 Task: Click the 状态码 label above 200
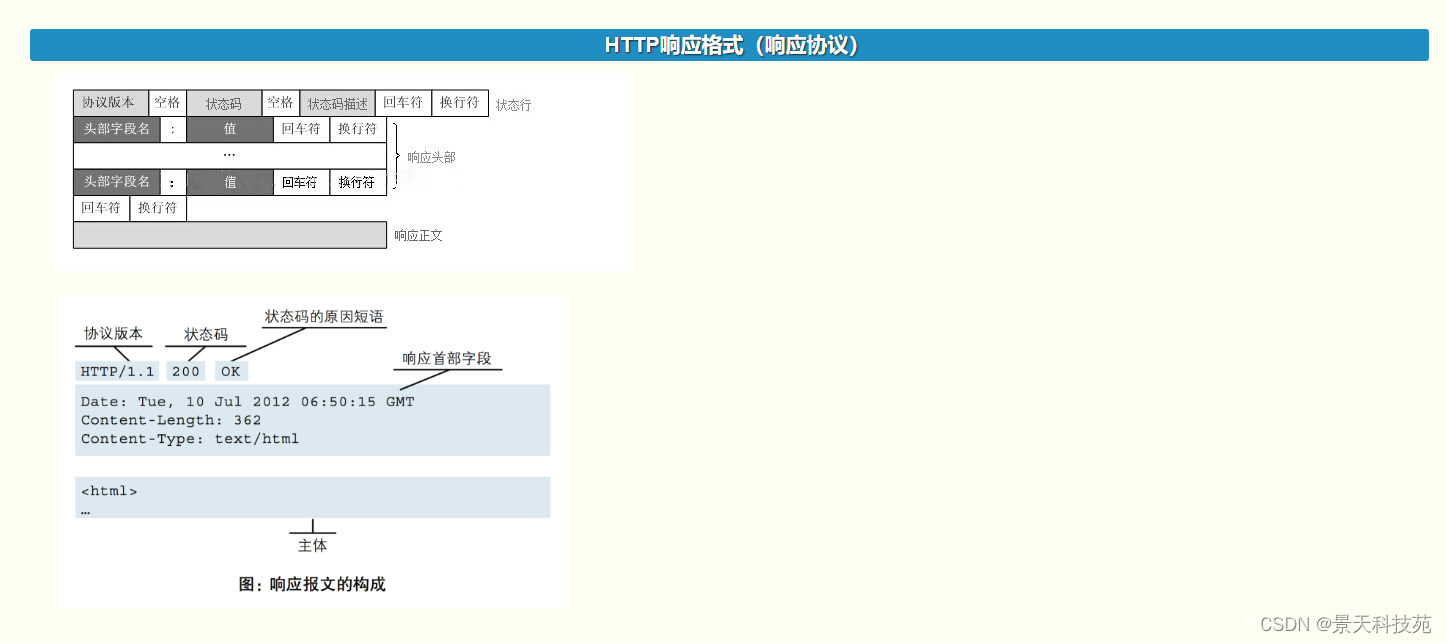point(206,334)
